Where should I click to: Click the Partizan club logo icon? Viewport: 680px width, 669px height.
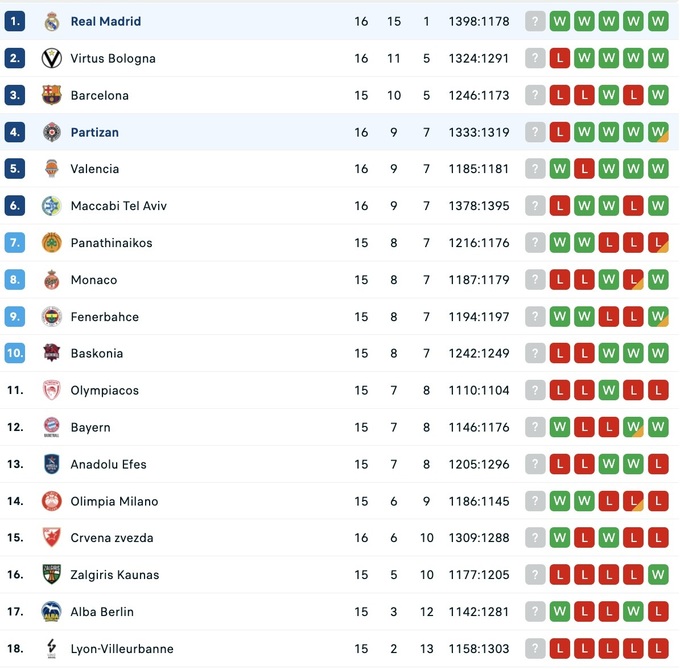pyautogui.click(x=52, y=132)
